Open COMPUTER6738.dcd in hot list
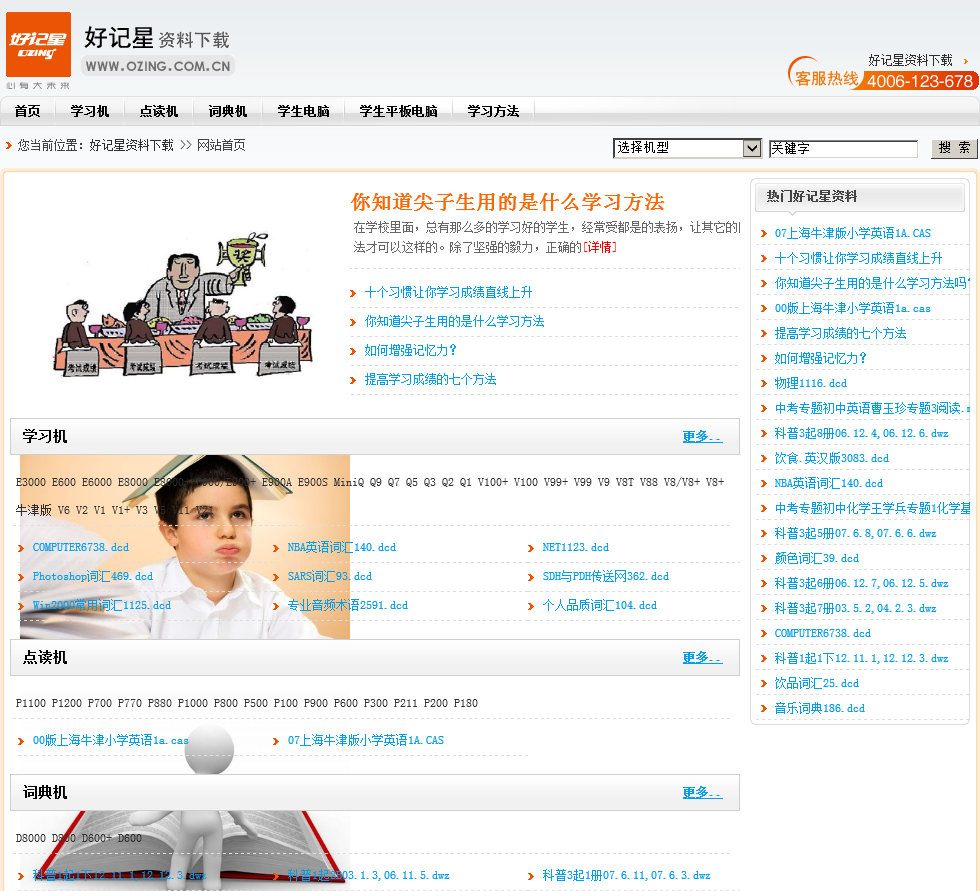980x891 pixels. pos(822,634)
